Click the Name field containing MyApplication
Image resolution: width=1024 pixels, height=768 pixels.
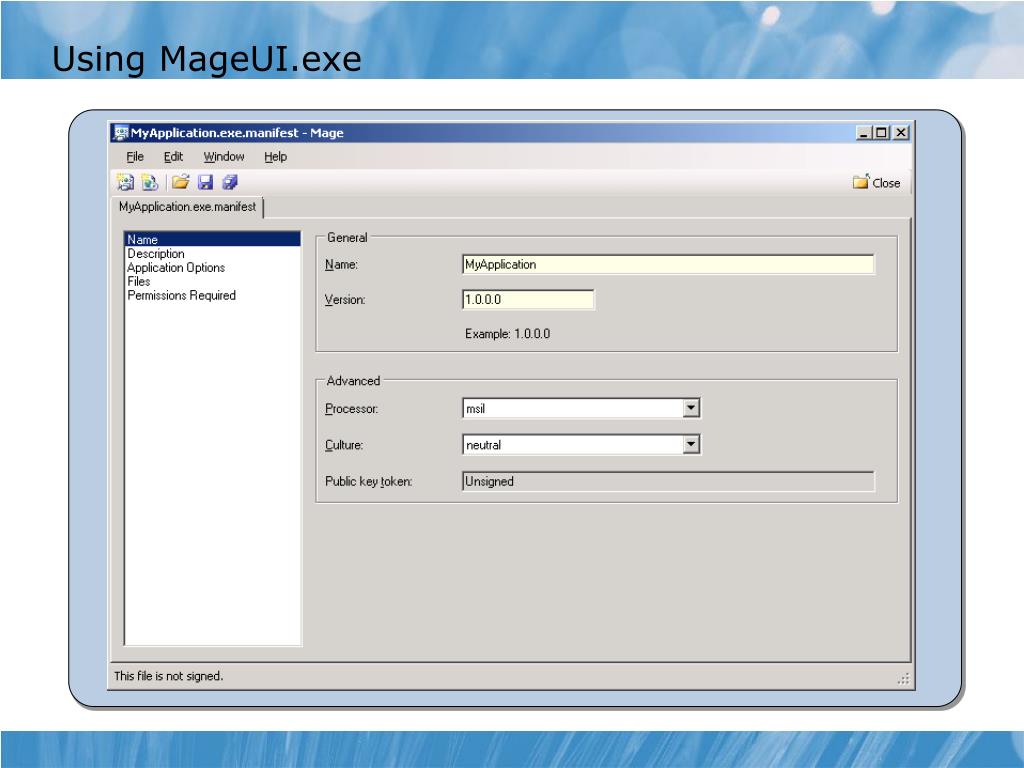tap(667, 264)
